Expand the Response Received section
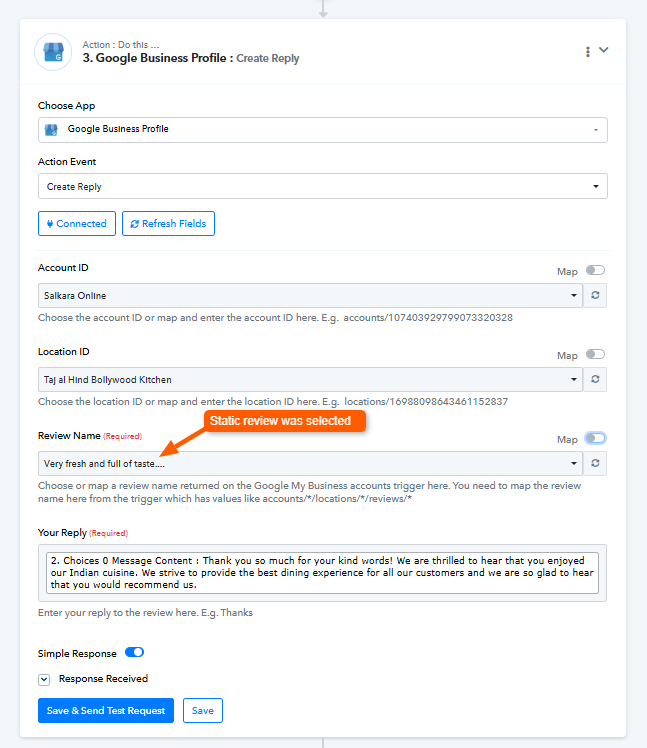647x748 pixels. click(44, 679)
